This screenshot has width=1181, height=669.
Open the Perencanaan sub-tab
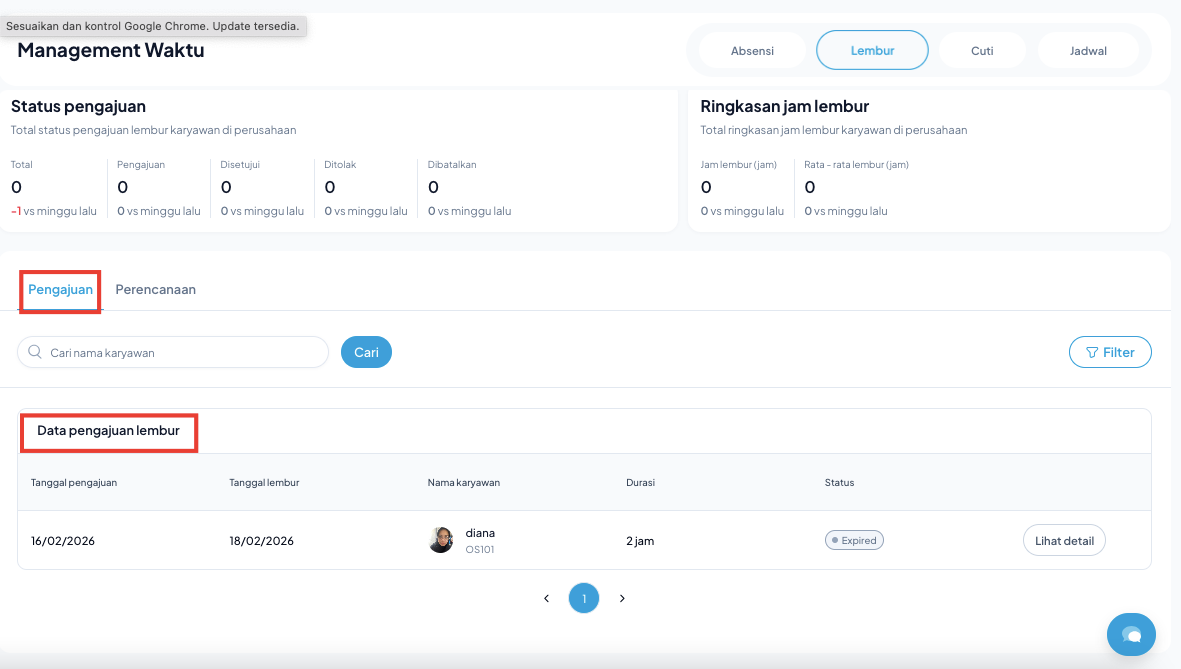coord(155,290)
